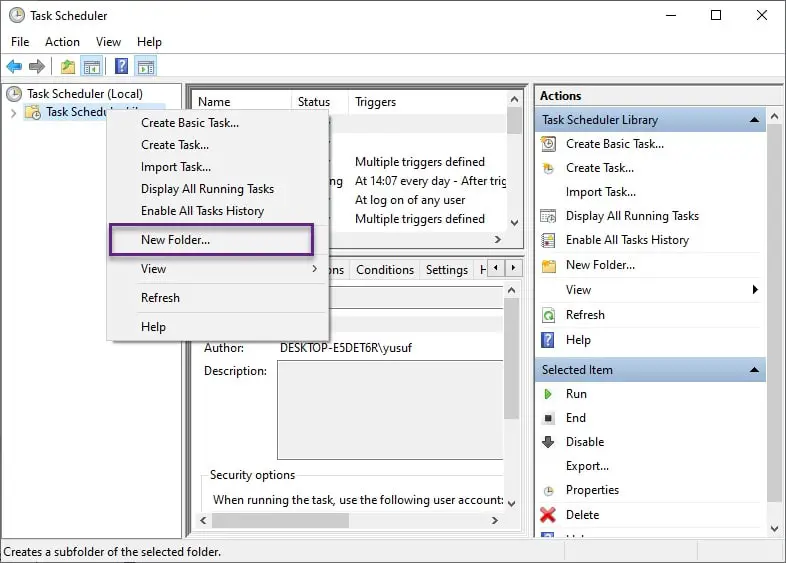Viewport: 786px width, 563px height.
Task: Click the Forward arrow toolbar icon
Action: click(x=37, y=66)
